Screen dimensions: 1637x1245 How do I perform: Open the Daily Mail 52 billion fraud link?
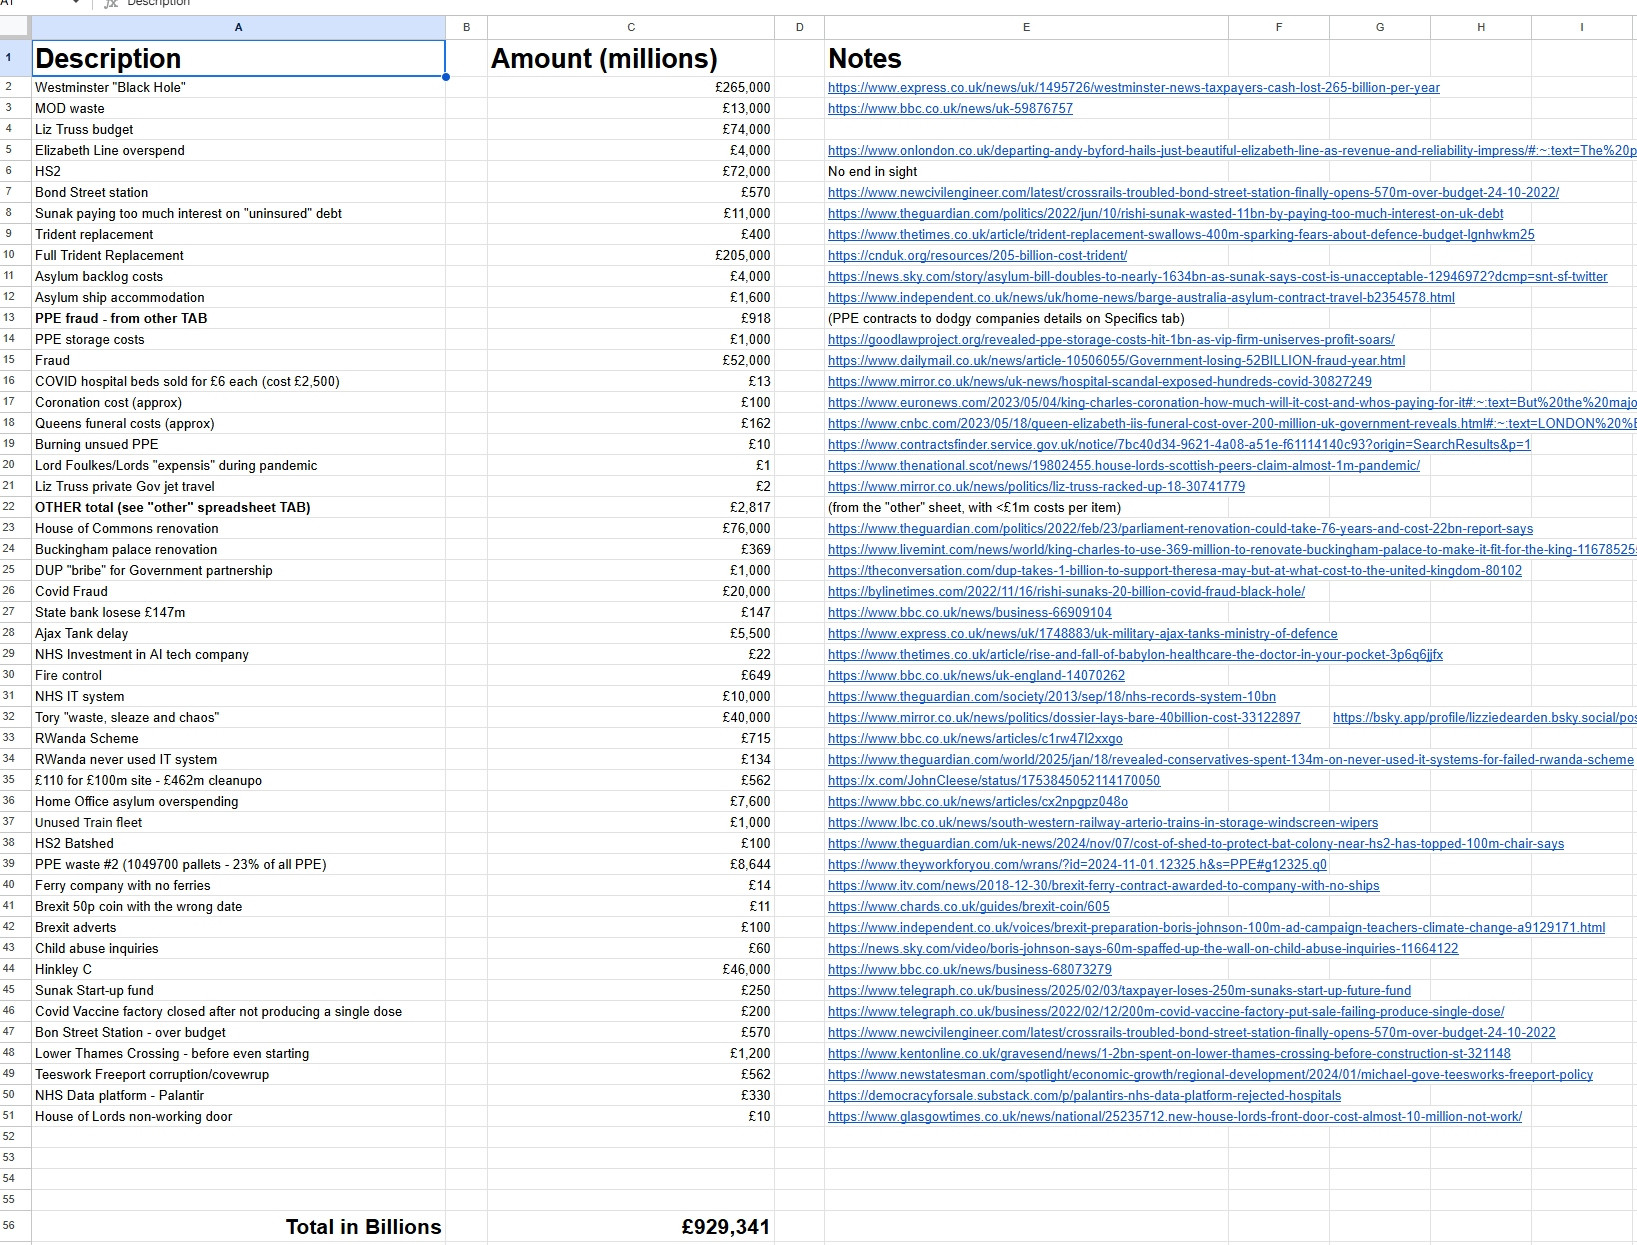point(1116,361)
